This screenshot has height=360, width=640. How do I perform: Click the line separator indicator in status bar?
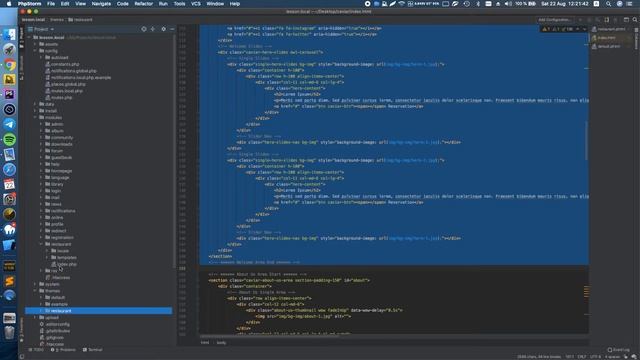582,357
